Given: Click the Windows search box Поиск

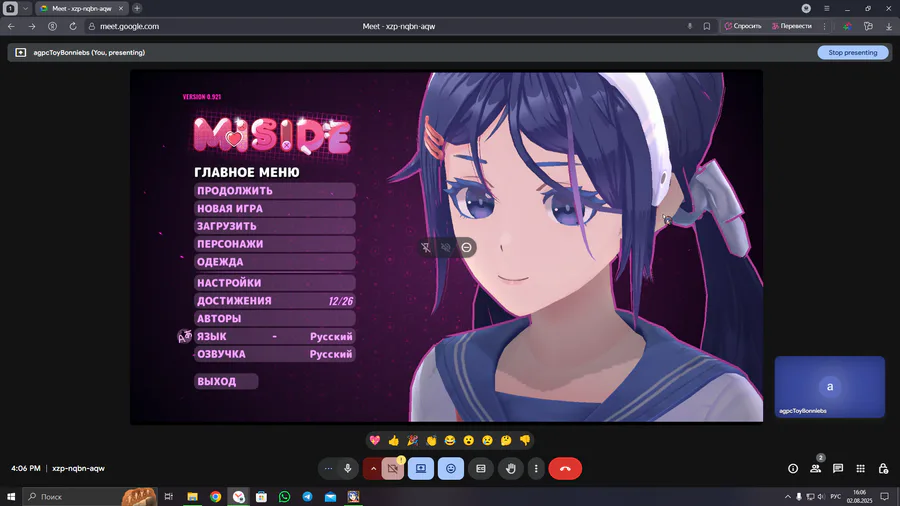Looking at the screenshot, I should [x=90, y=497].
